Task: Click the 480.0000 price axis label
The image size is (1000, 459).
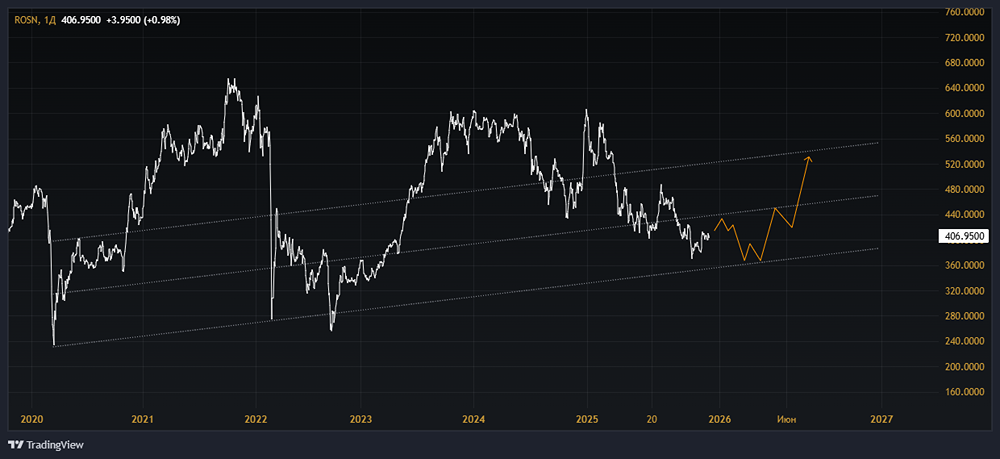Action: click(963, 189)
